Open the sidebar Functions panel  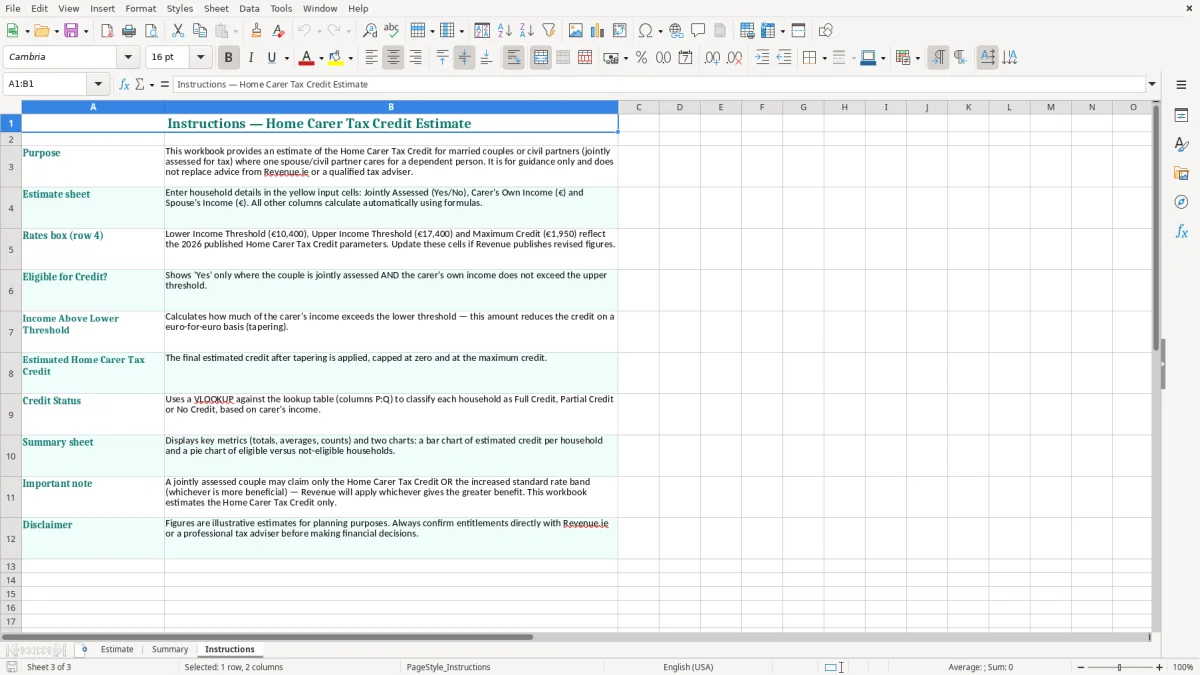click(x=1181, y=231)
